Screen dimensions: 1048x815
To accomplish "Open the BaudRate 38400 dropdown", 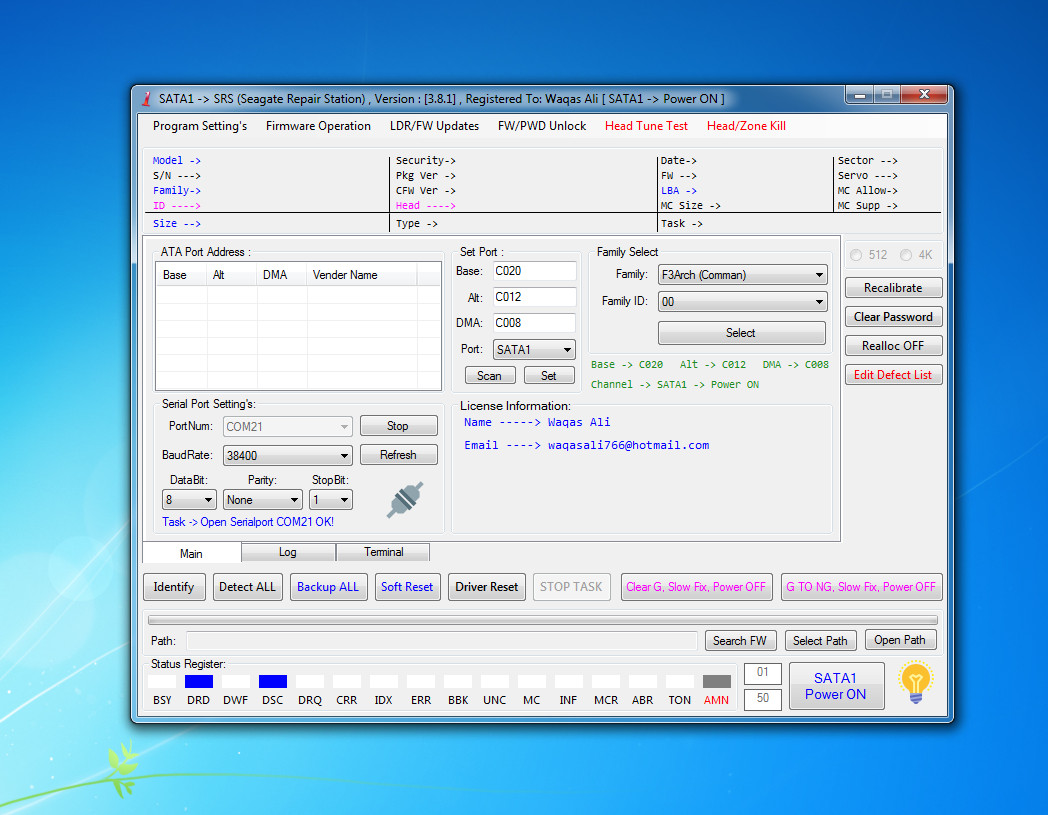I will (287, 455).
